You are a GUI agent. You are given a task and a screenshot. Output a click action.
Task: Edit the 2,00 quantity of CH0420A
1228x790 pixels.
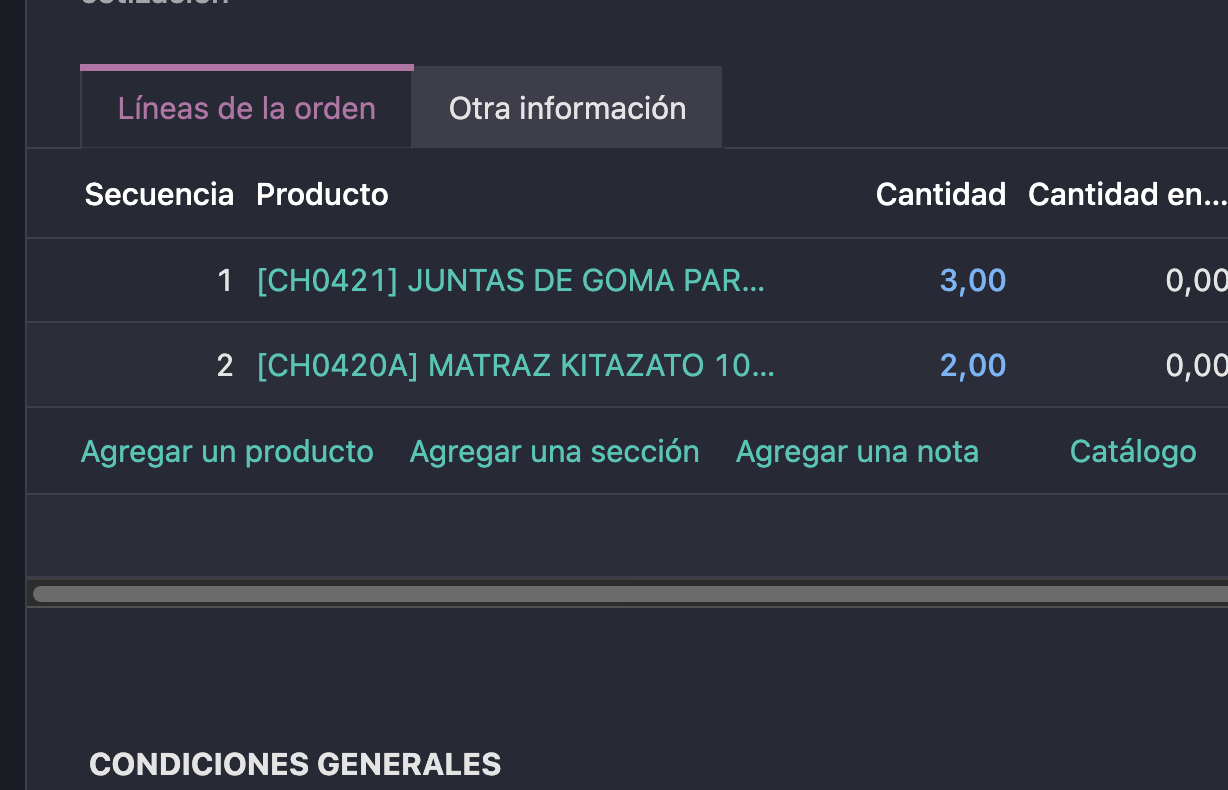coord(972,366)
